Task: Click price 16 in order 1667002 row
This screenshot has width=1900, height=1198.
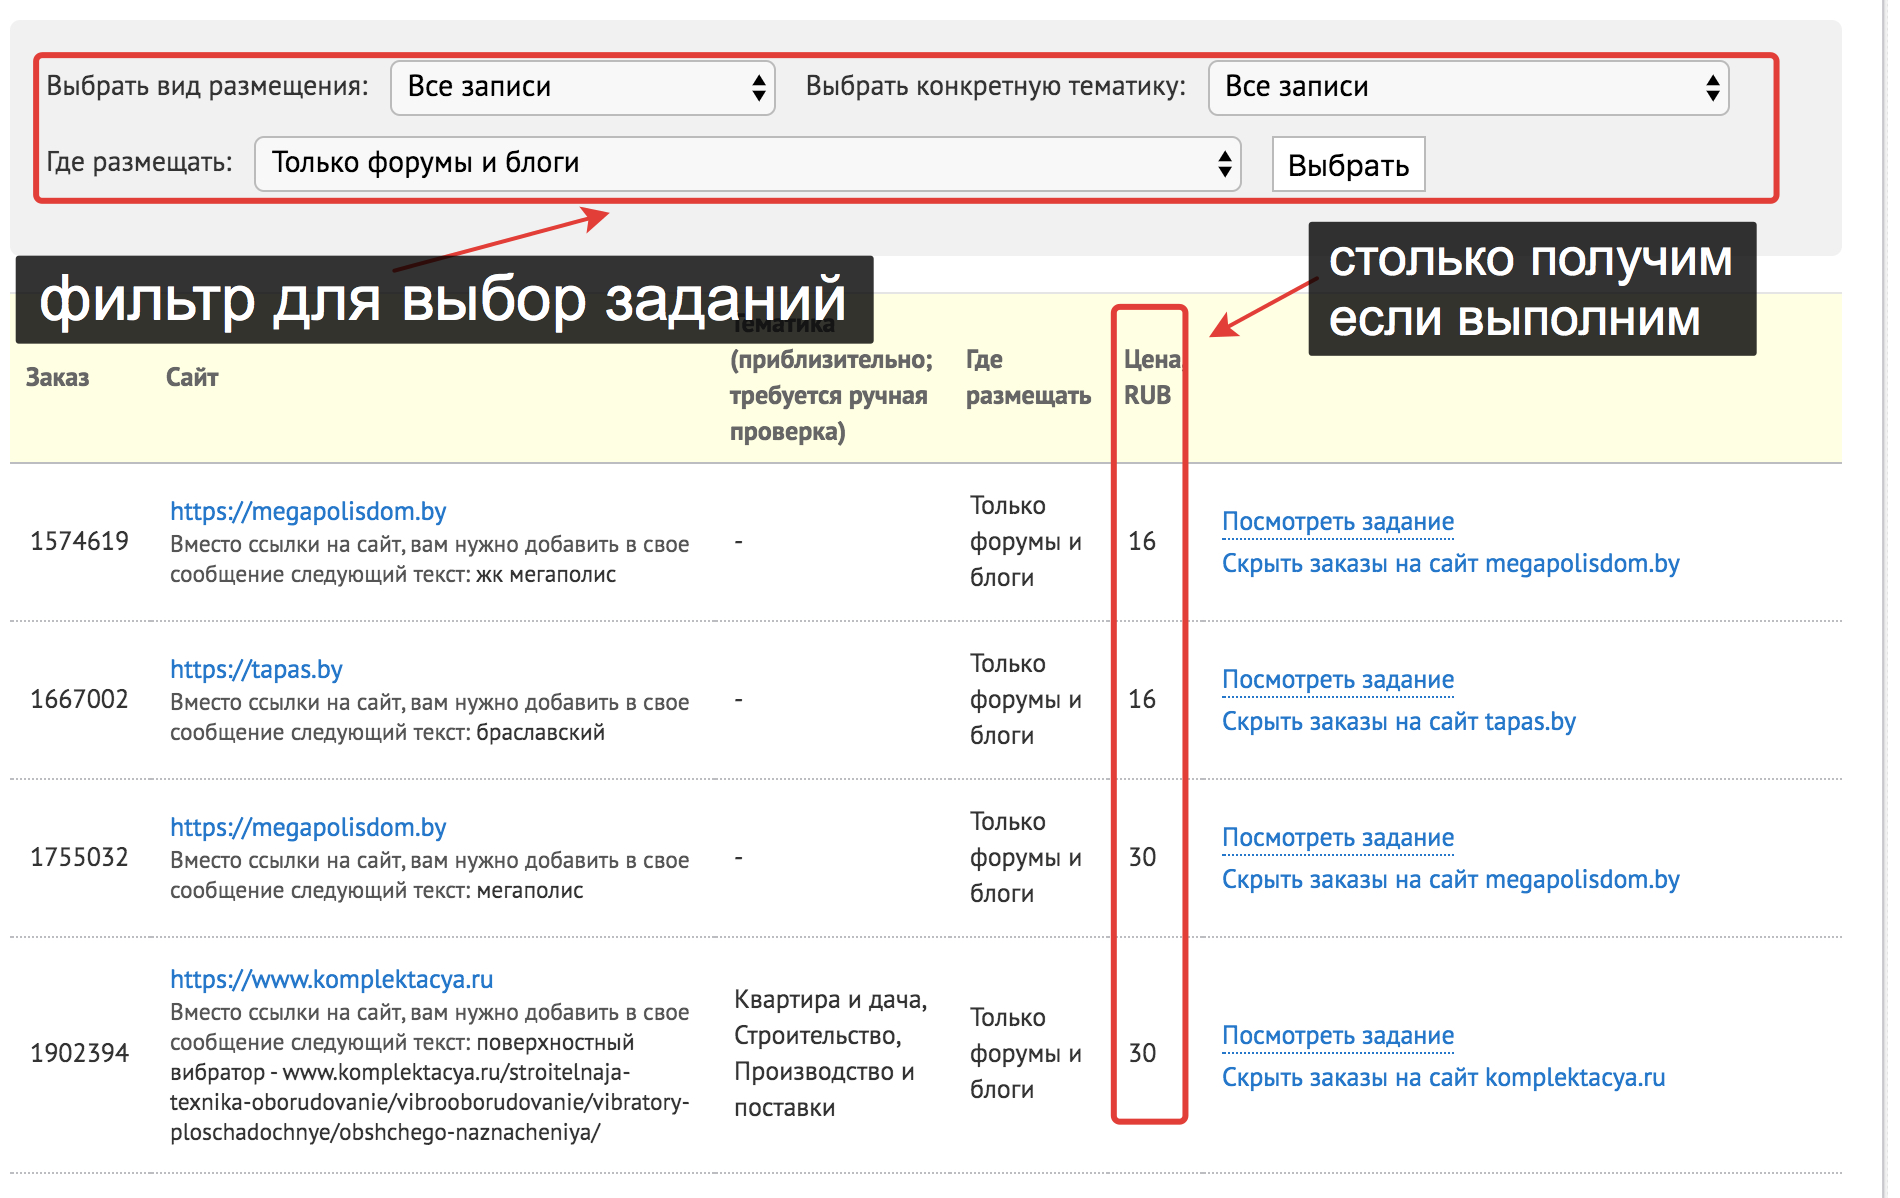Action: (1142, 699)
